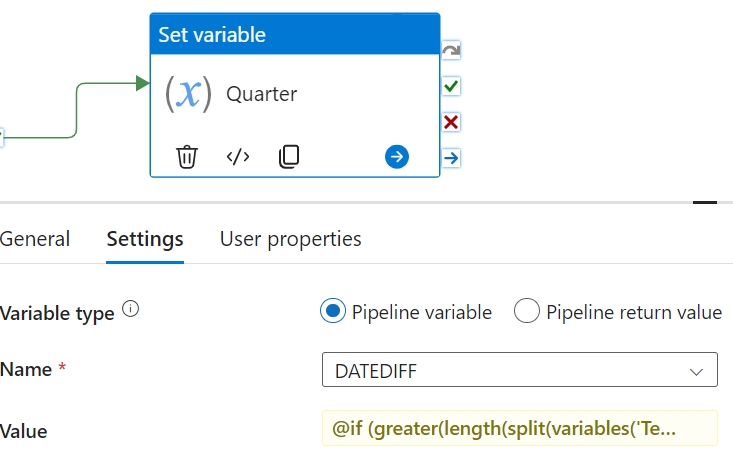Select the red X failure connector
This screenshot has width=733, height=451.
(451, 122)
